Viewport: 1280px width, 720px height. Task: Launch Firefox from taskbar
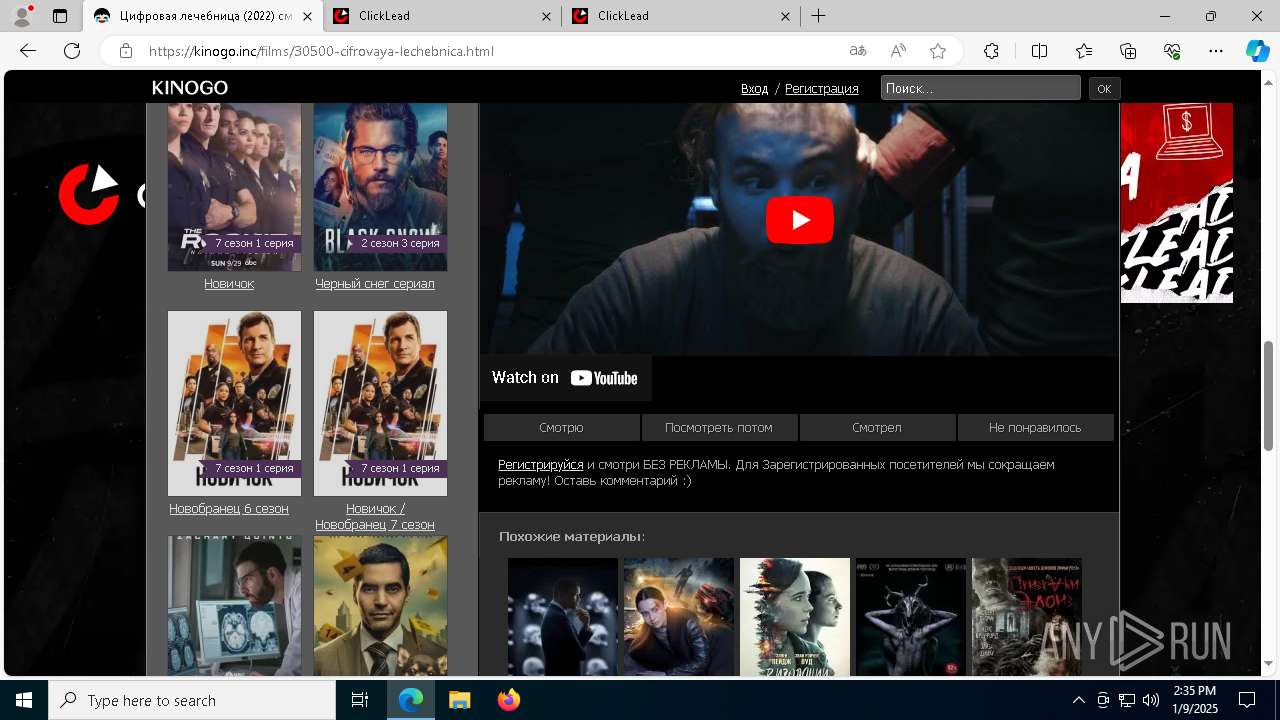(508, 700)
